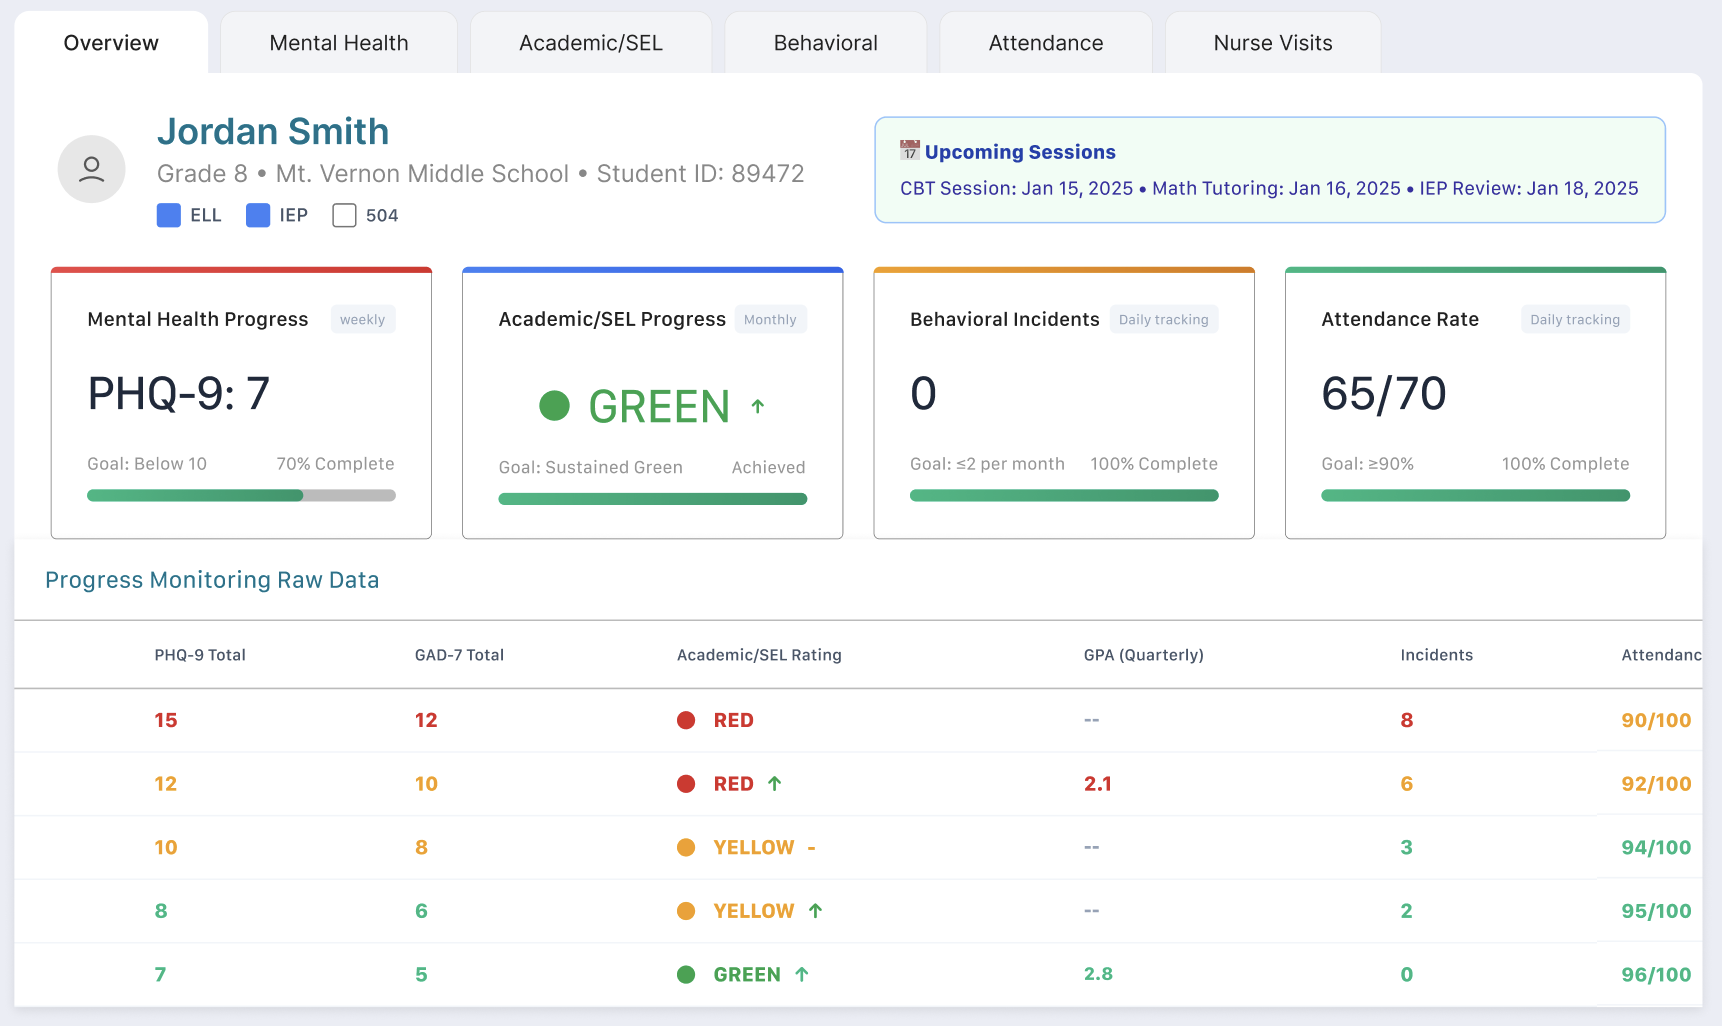Click the up arrow beside the RED rating

tap(775, 784)
